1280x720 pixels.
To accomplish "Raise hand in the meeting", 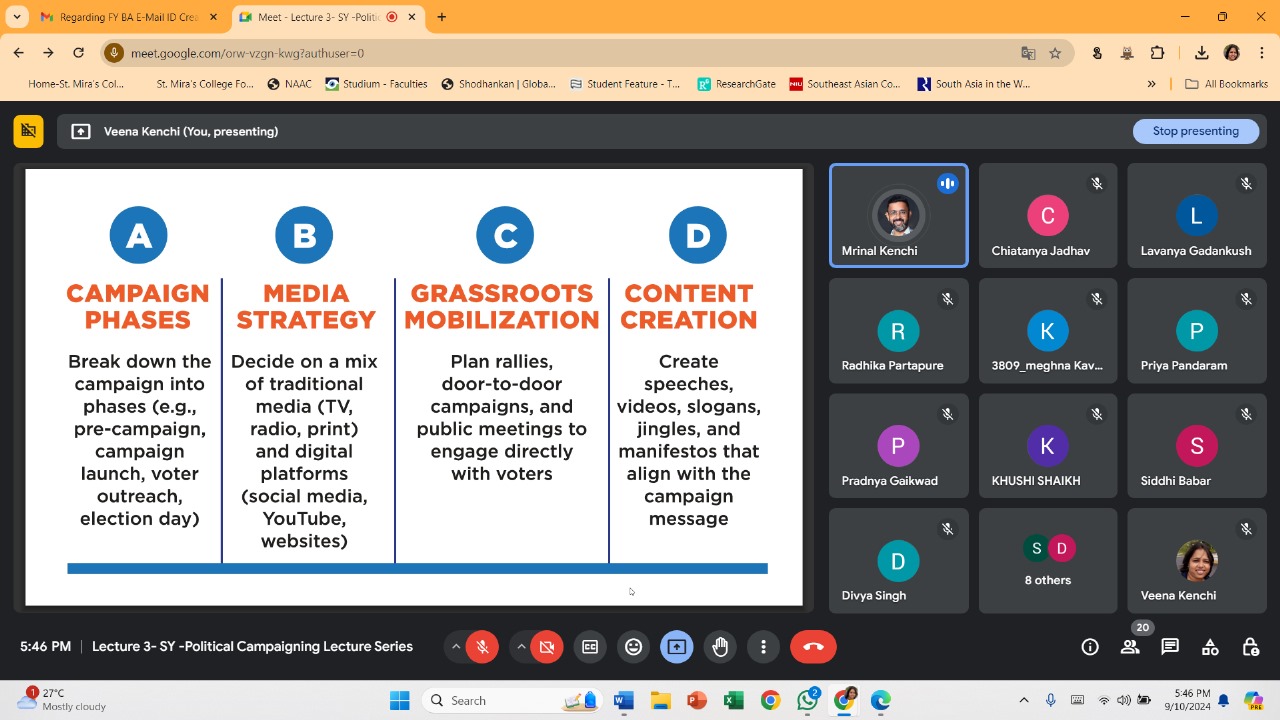I will [x=720, y=647].
